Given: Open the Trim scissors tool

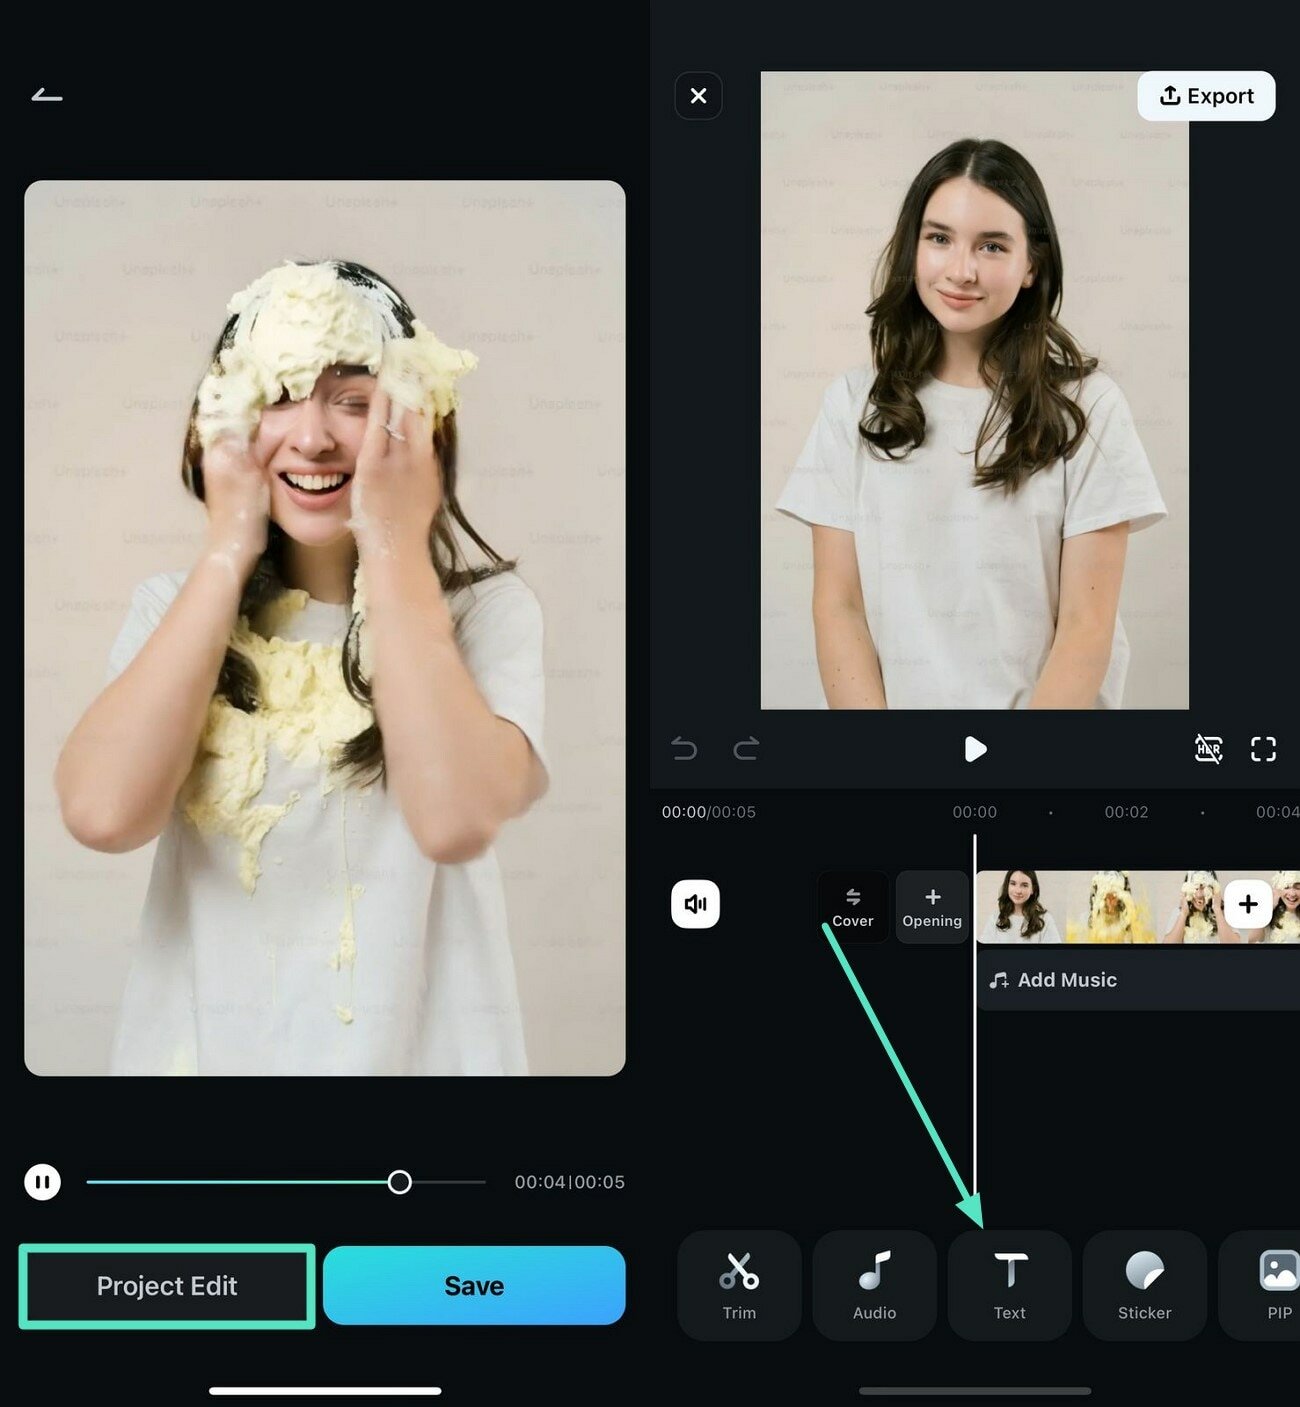Looking at the screenshot, I should (x=739, y=1285).
